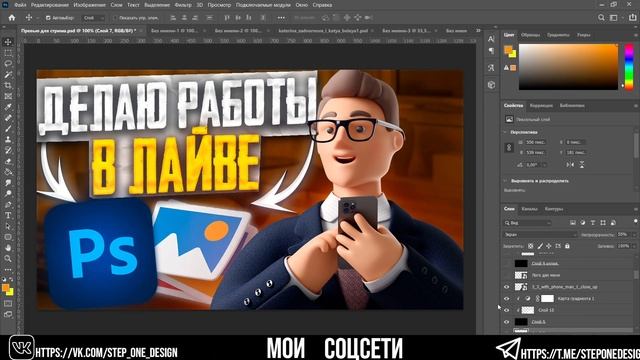This screenshot has width=640, height=360.
Task: Hide the Слой 5 layer
Action: click(507, 322)
